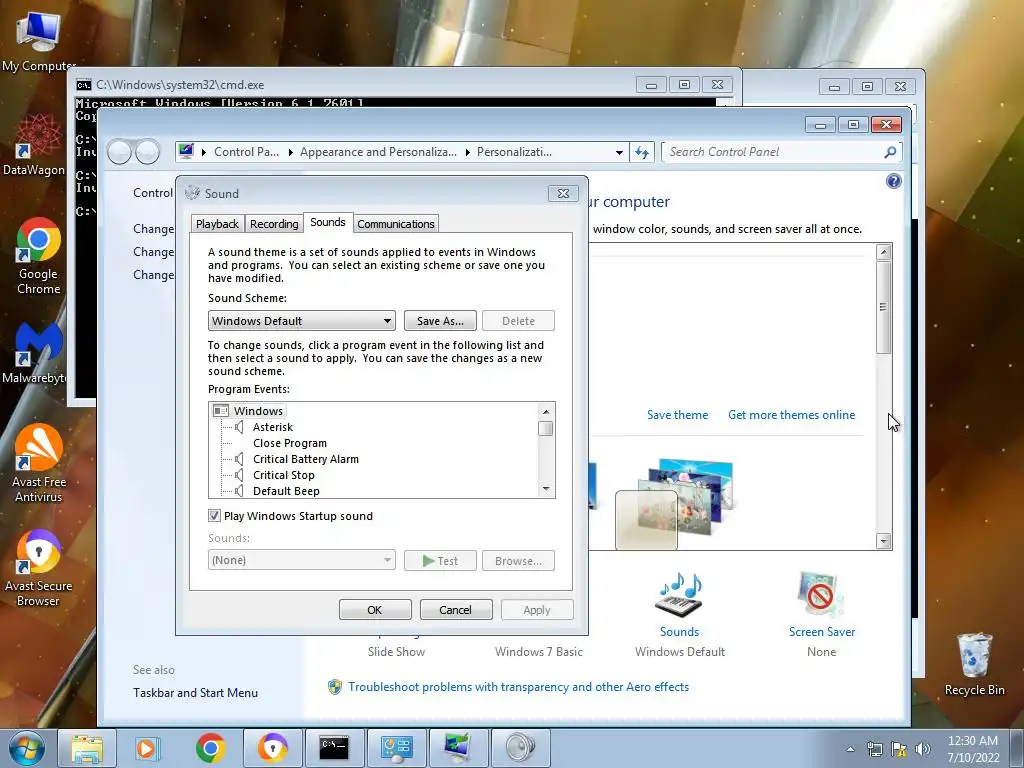Uncheck Play Windows Startup sound

[x=214, y=516]
